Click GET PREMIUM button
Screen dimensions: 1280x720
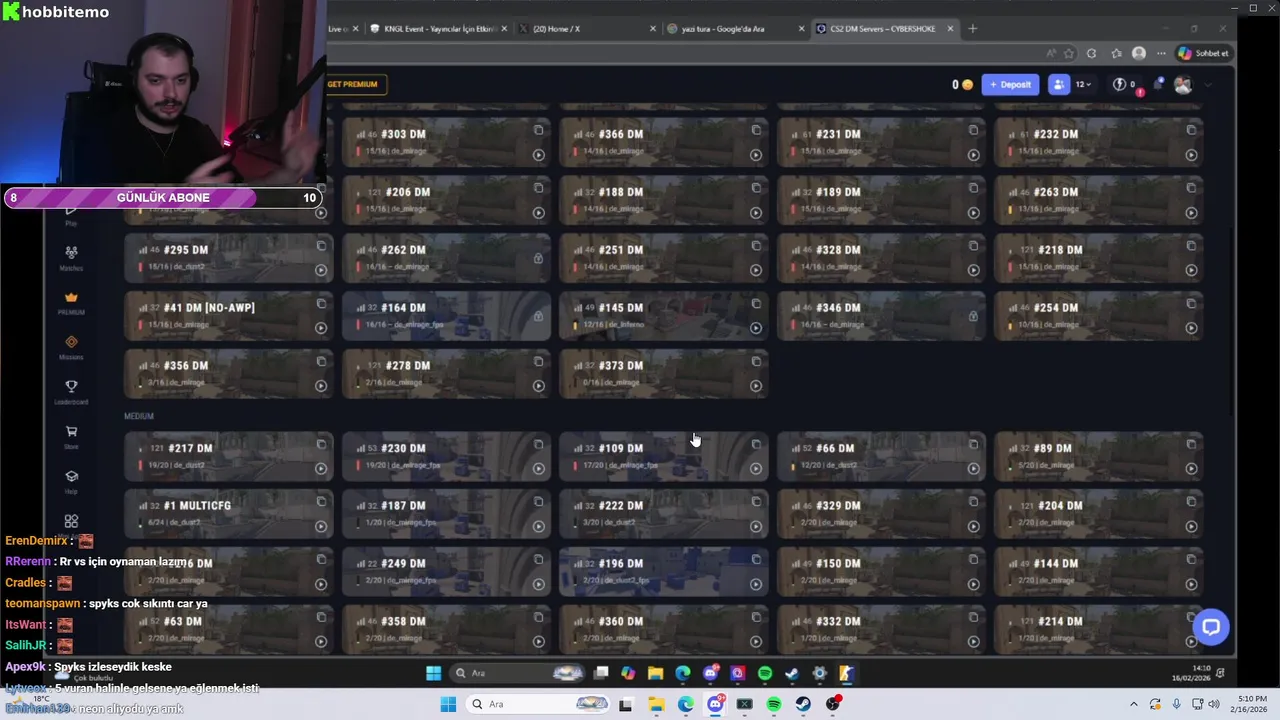pos(356,85)
